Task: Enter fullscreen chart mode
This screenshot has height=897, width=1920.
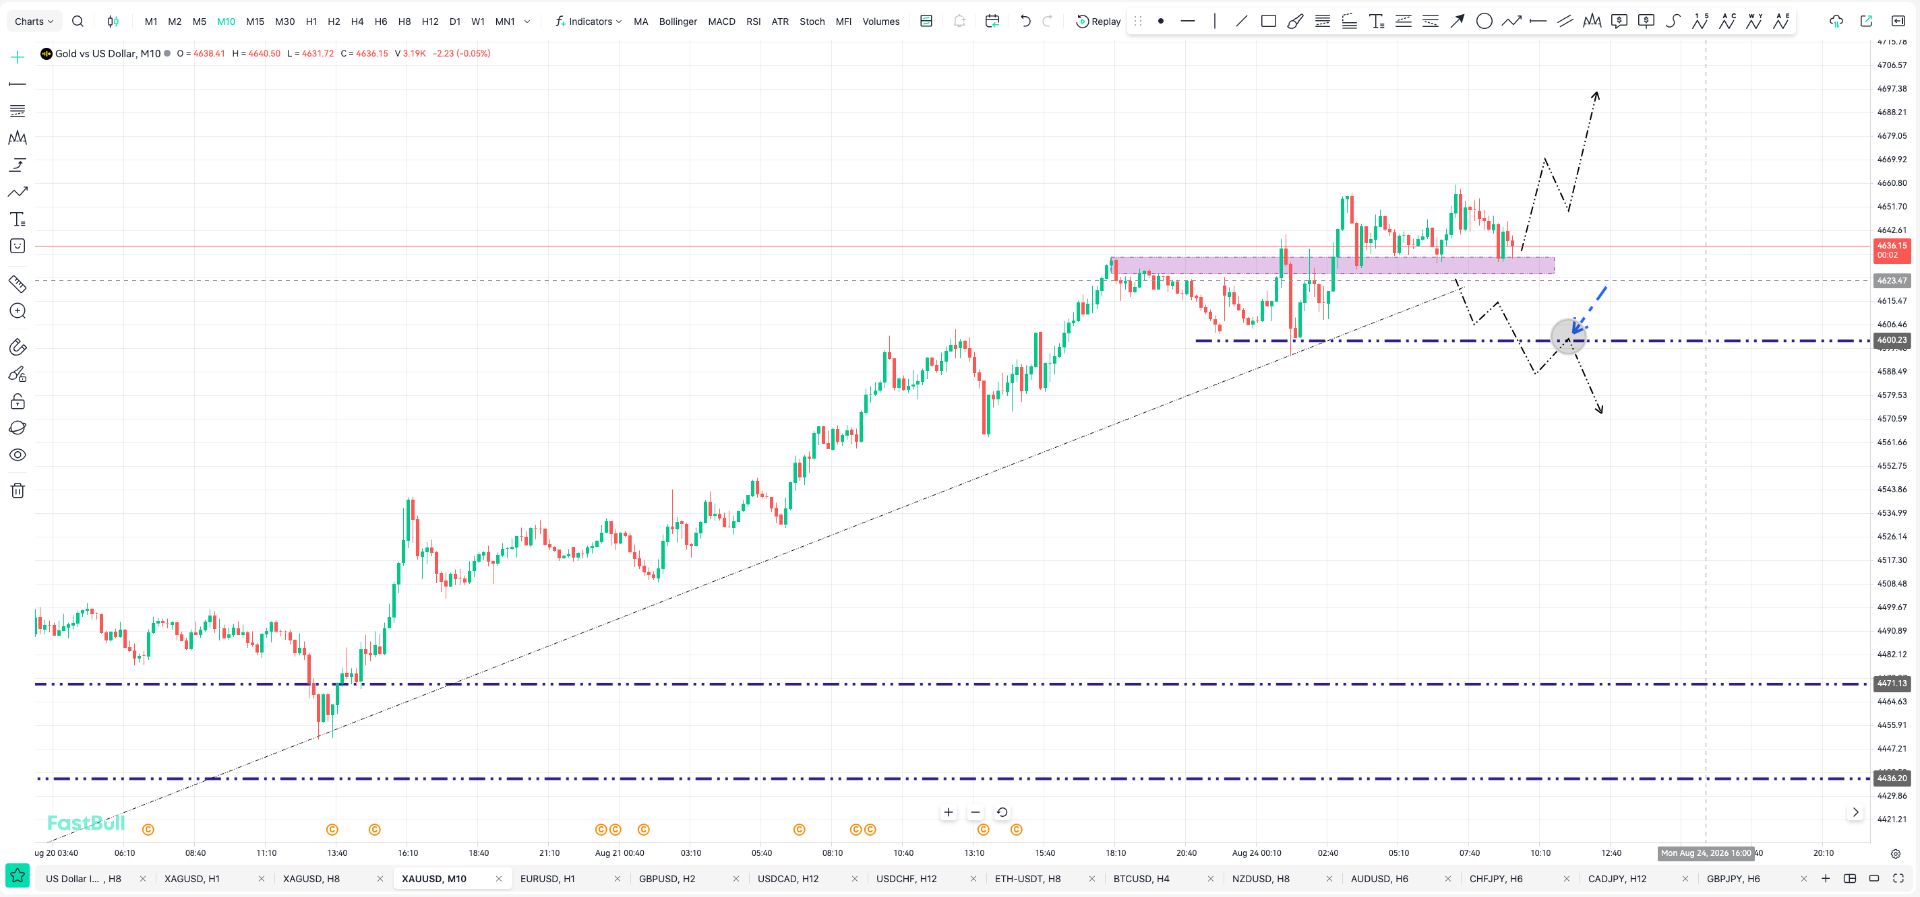Action: tap(1898, 879)
